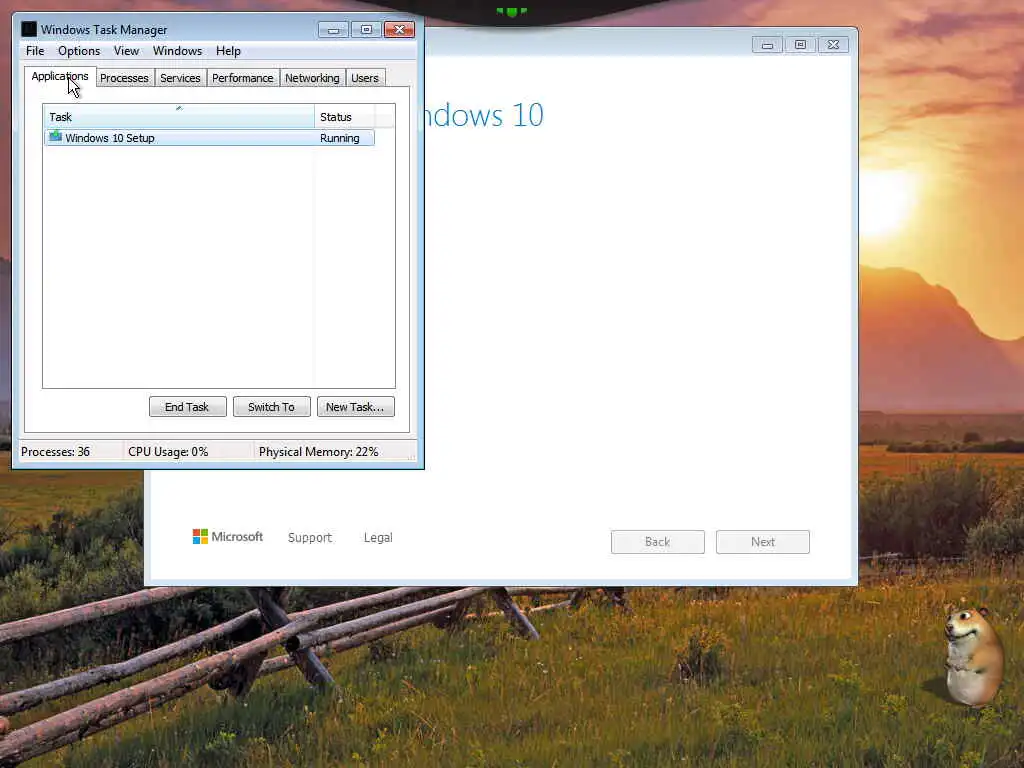Click the End Task button
The width and height of the screenshot is (1024, 768).
pos(187,407)
